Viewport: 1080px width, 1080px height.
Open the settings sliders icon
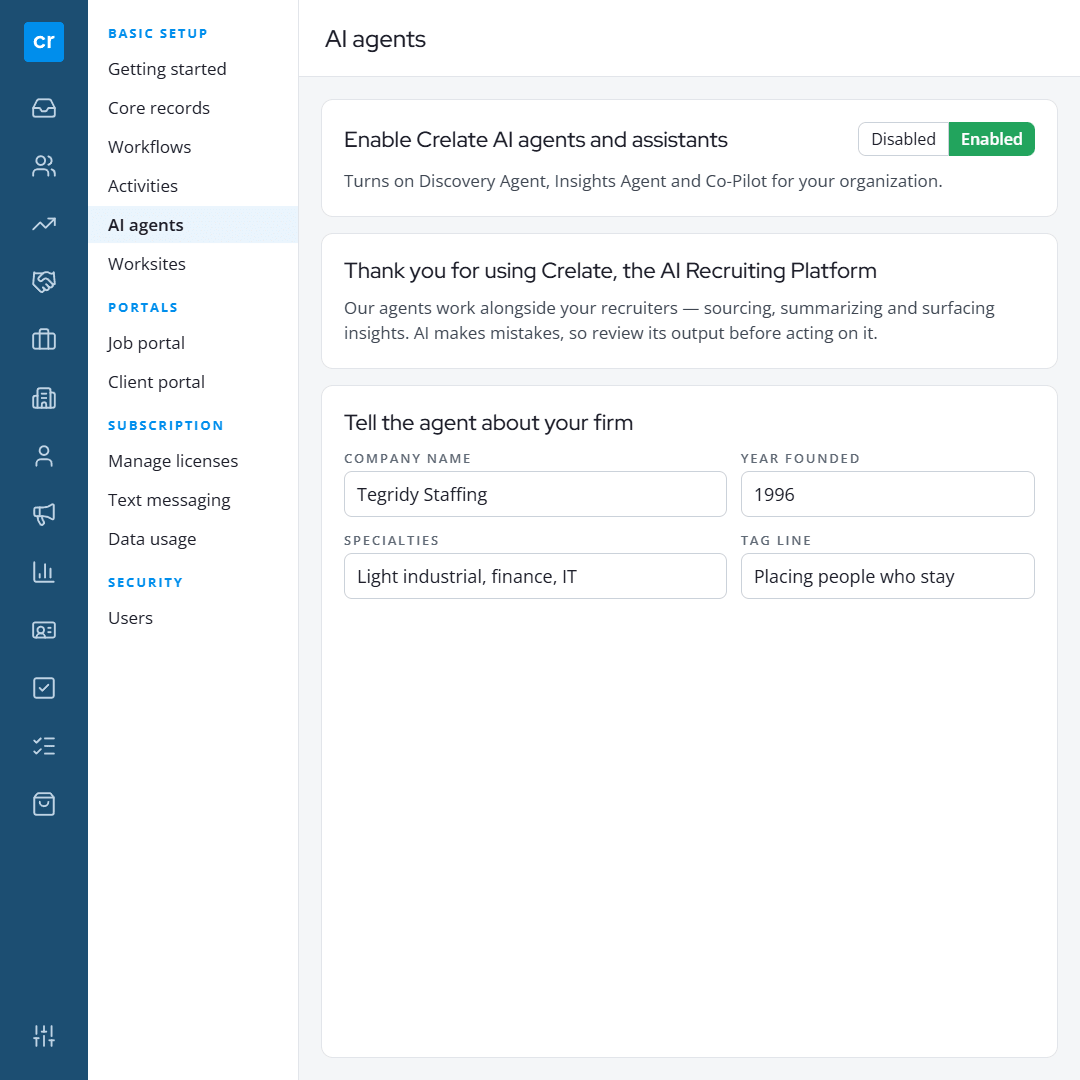pyautogui.click(x=43, y=1035)
